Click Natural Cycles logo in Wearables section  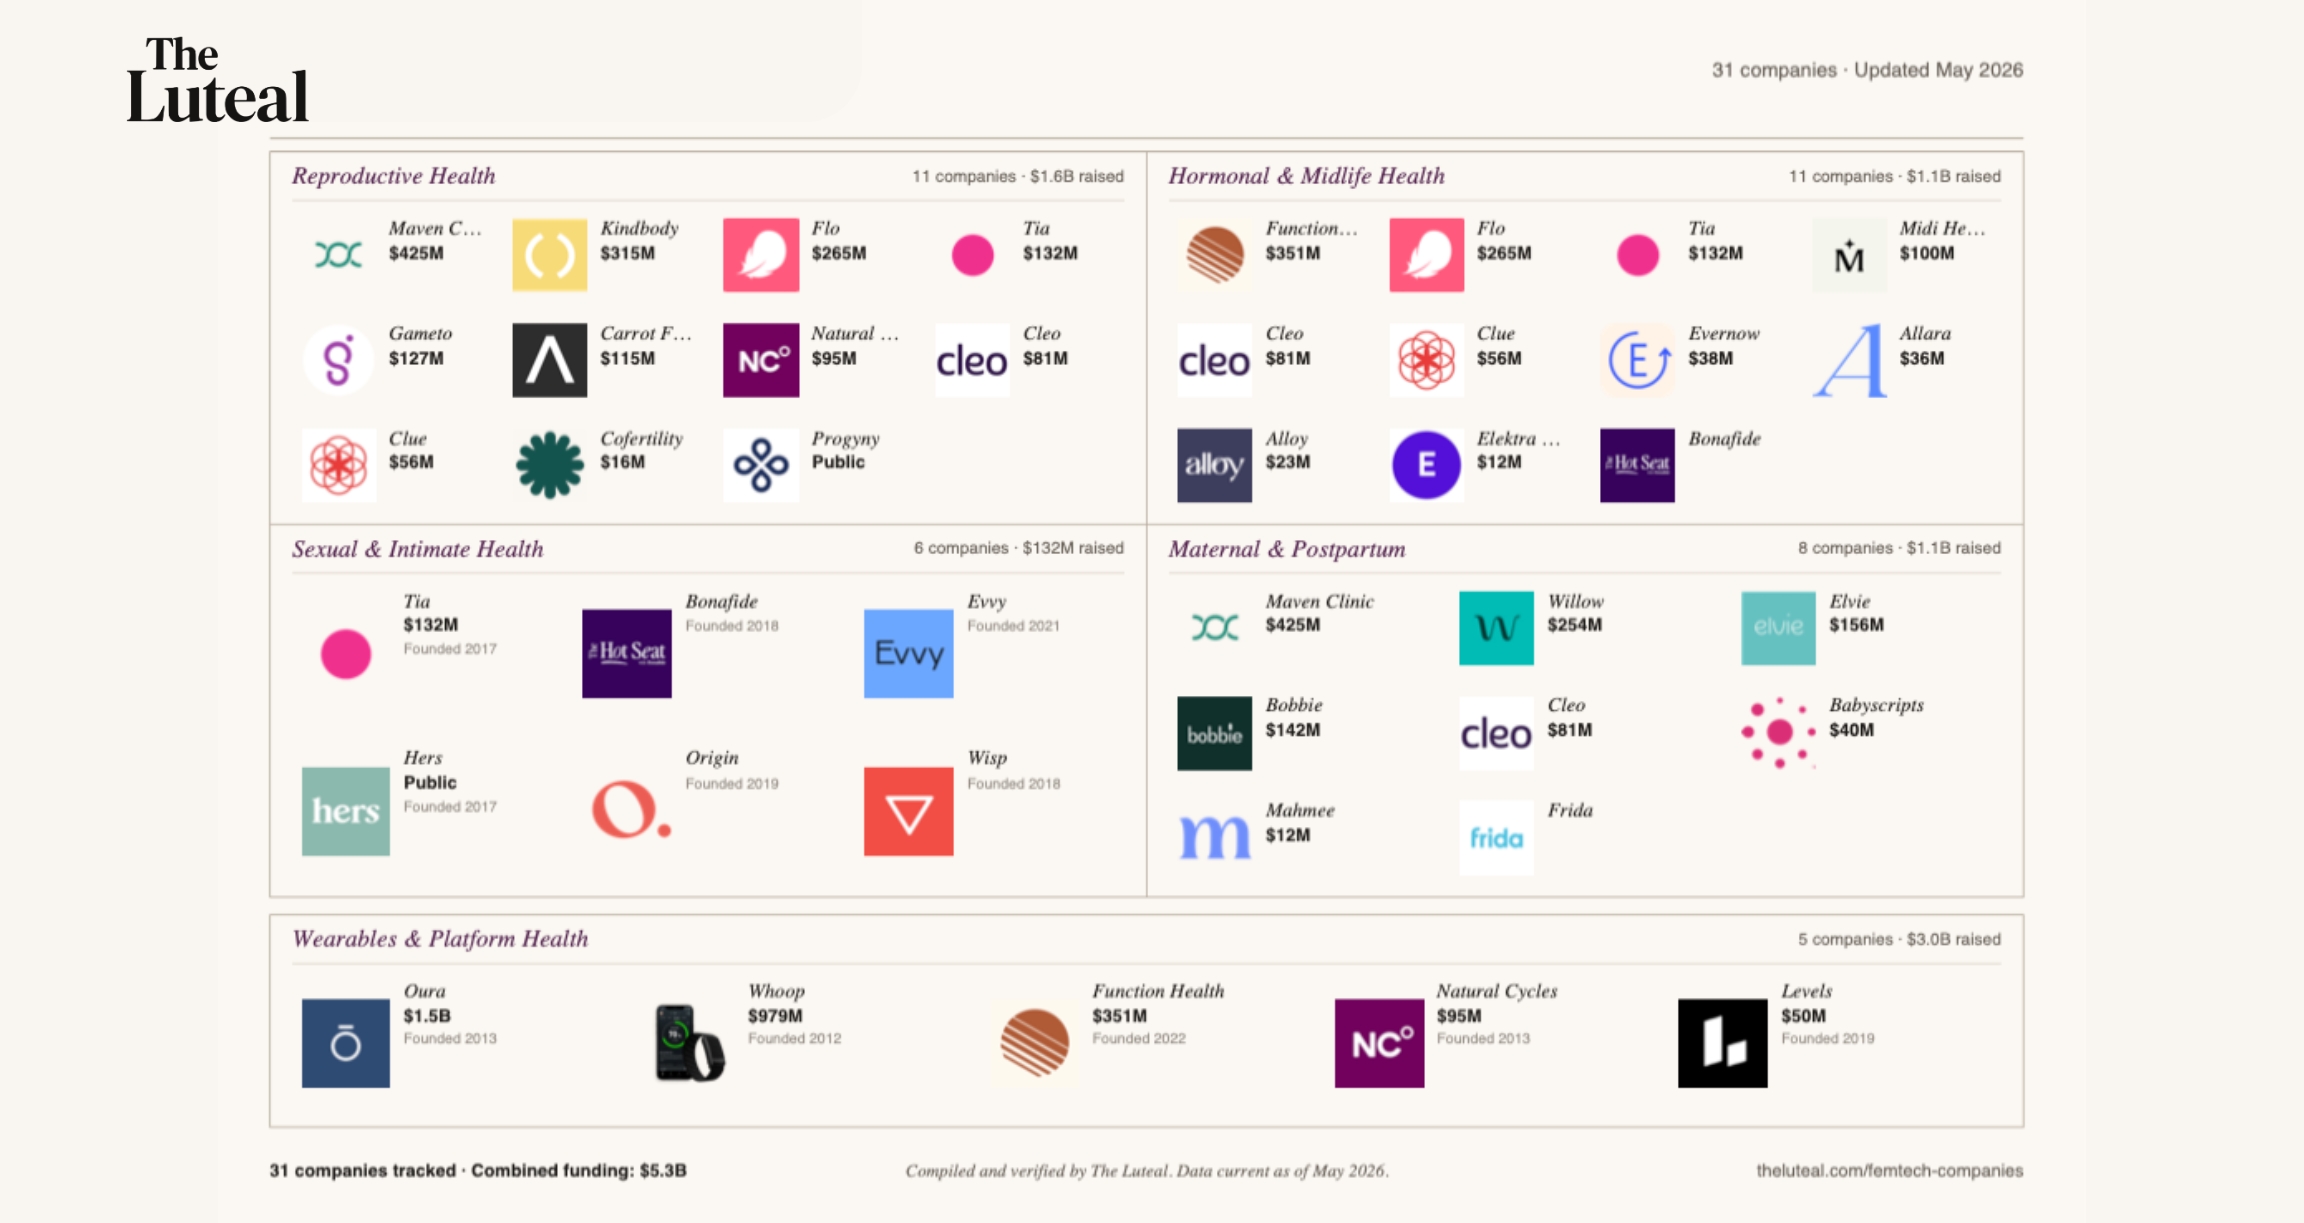tap(1379, 1043)
